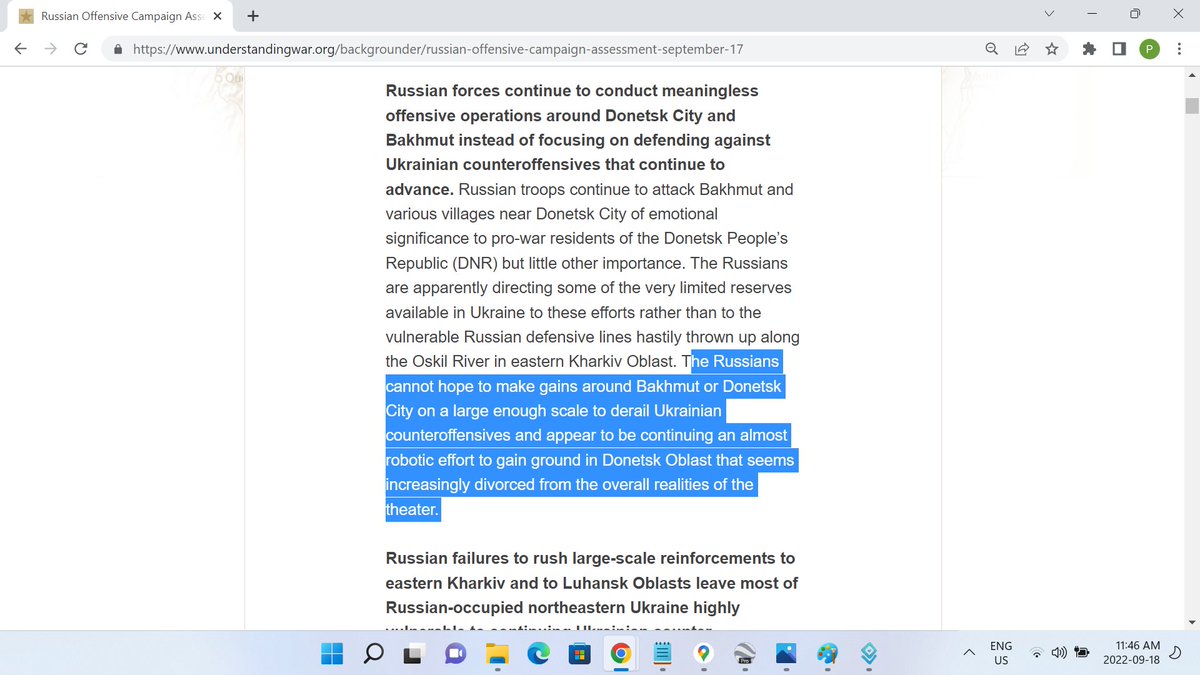Switch ENG US input language
This screenshot has width=1200, height=675.
pyautogui.click(x=1001, y=653)
